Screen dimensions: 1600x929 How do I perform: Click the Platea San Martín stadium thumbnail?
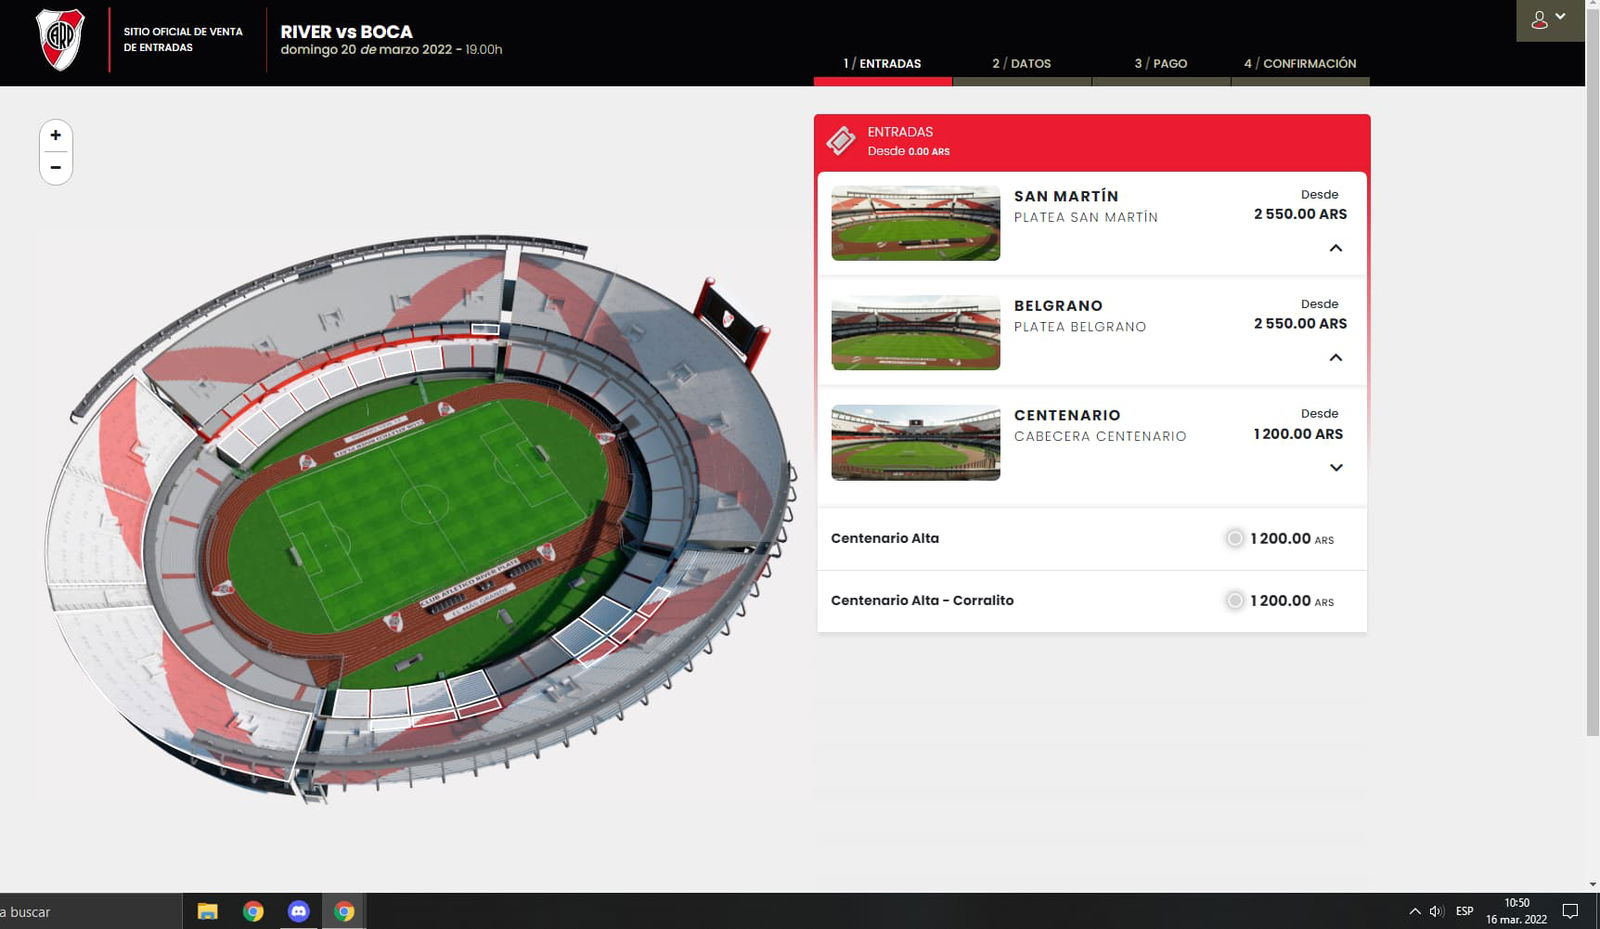coord(915,223)
